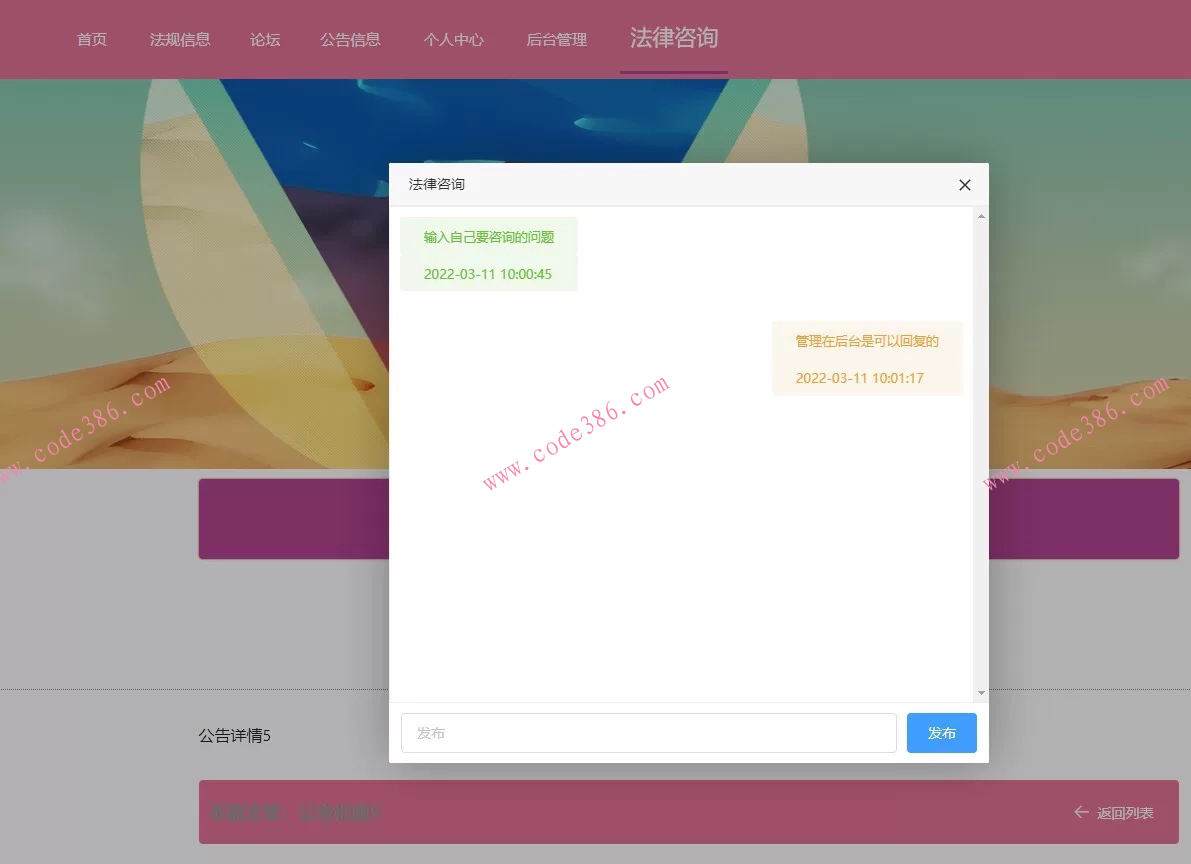Open the 论坛 menu item
1191x864 pixels.
coord(265,40)
